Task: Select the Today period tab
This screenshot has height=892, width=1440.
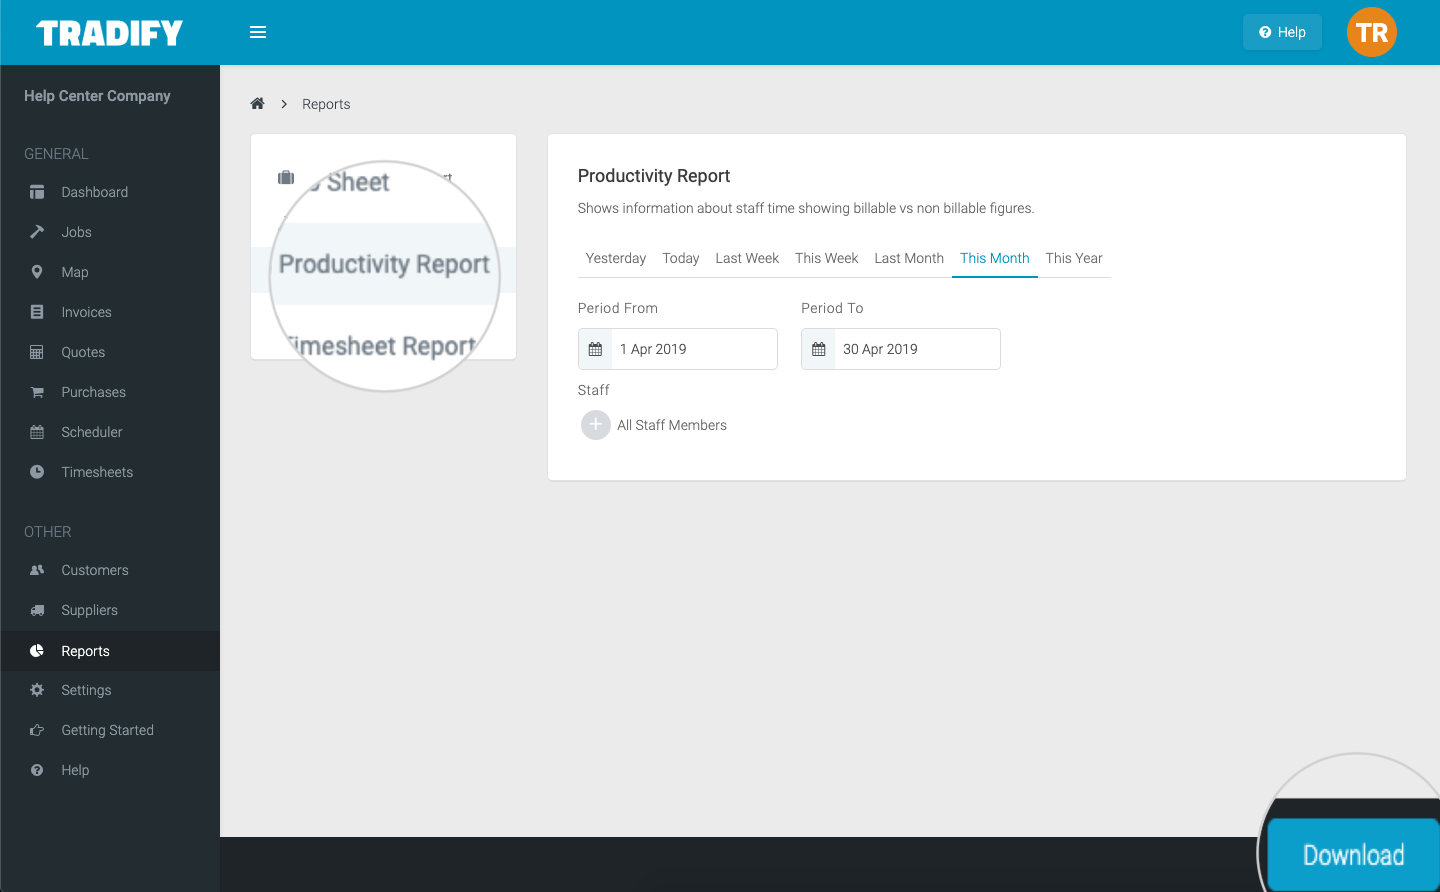Action: (681, 258)
